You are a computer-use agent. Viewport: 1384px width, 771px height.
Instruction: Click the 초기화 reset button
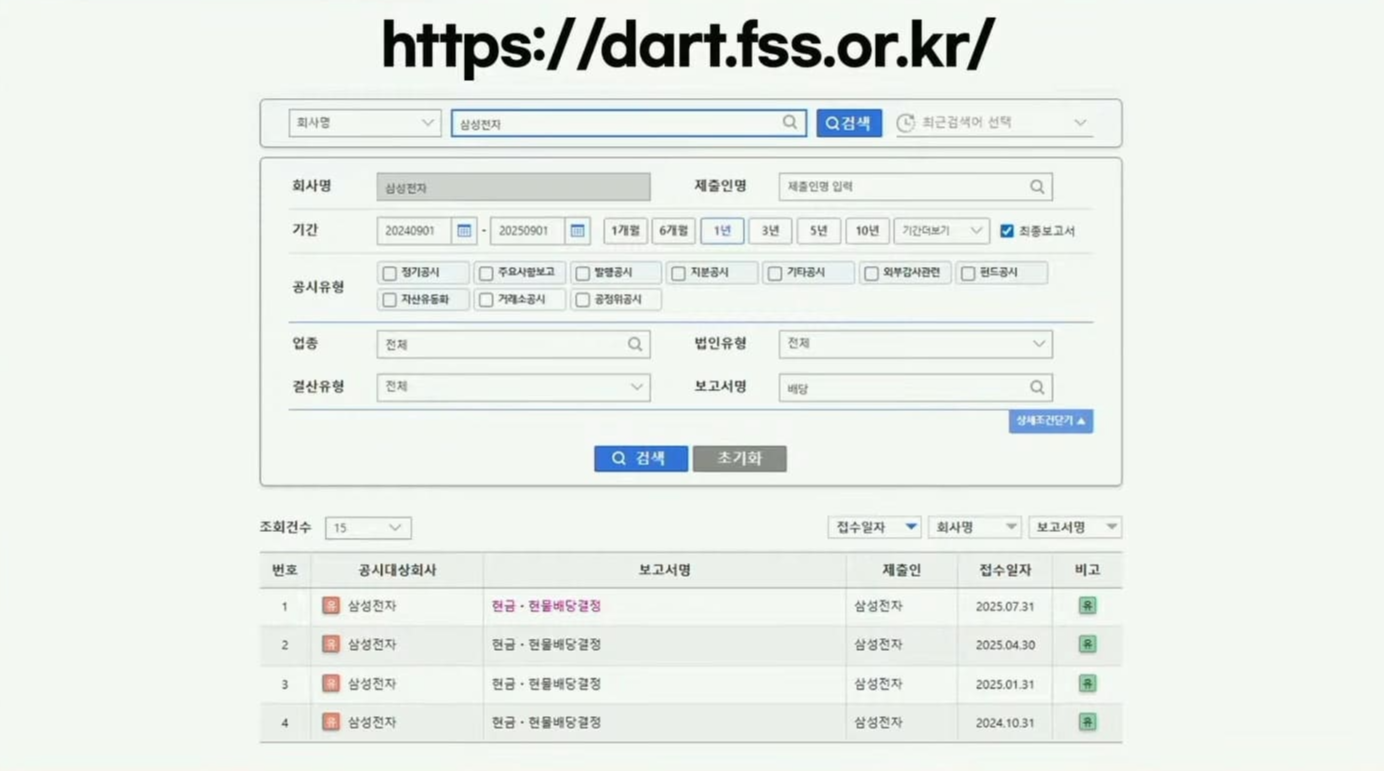(739, 458)
